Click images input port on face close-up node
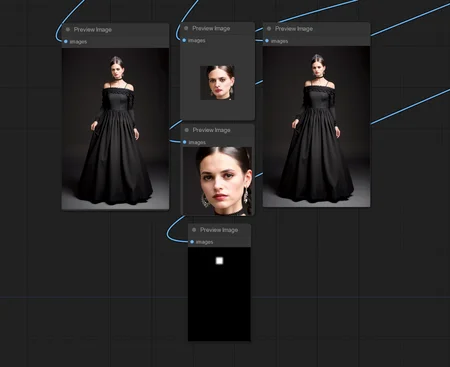 tap(185, 142)
